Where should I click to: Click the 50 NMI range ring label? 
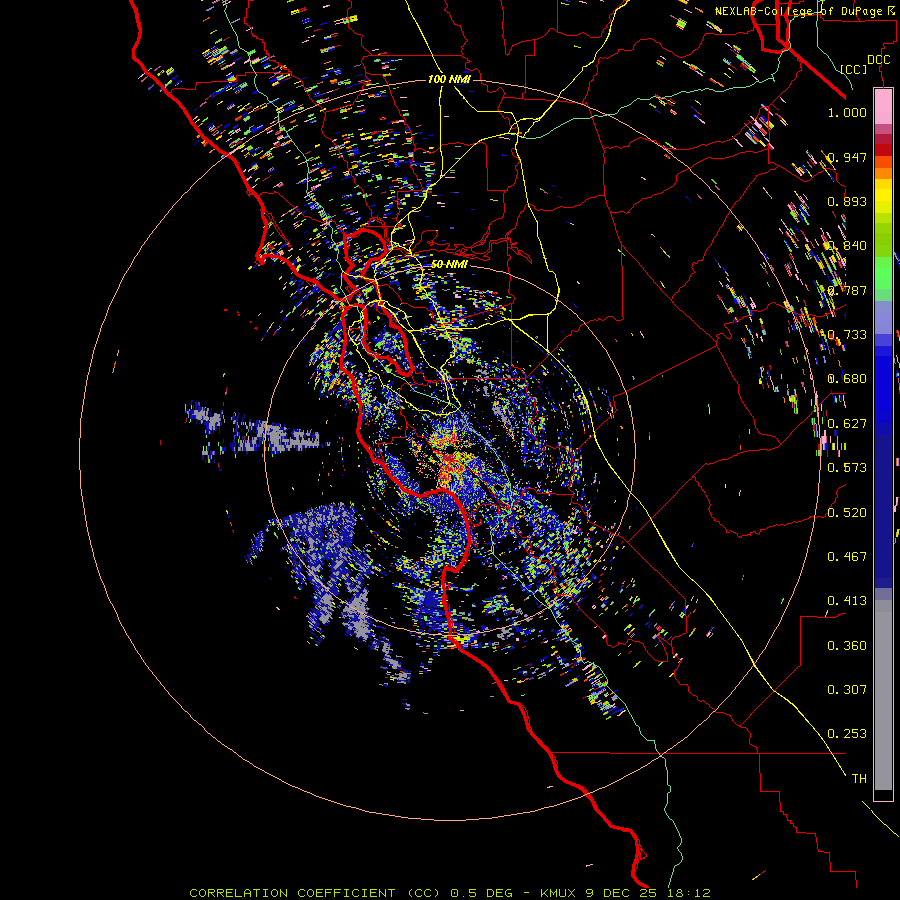coord(449,264)
